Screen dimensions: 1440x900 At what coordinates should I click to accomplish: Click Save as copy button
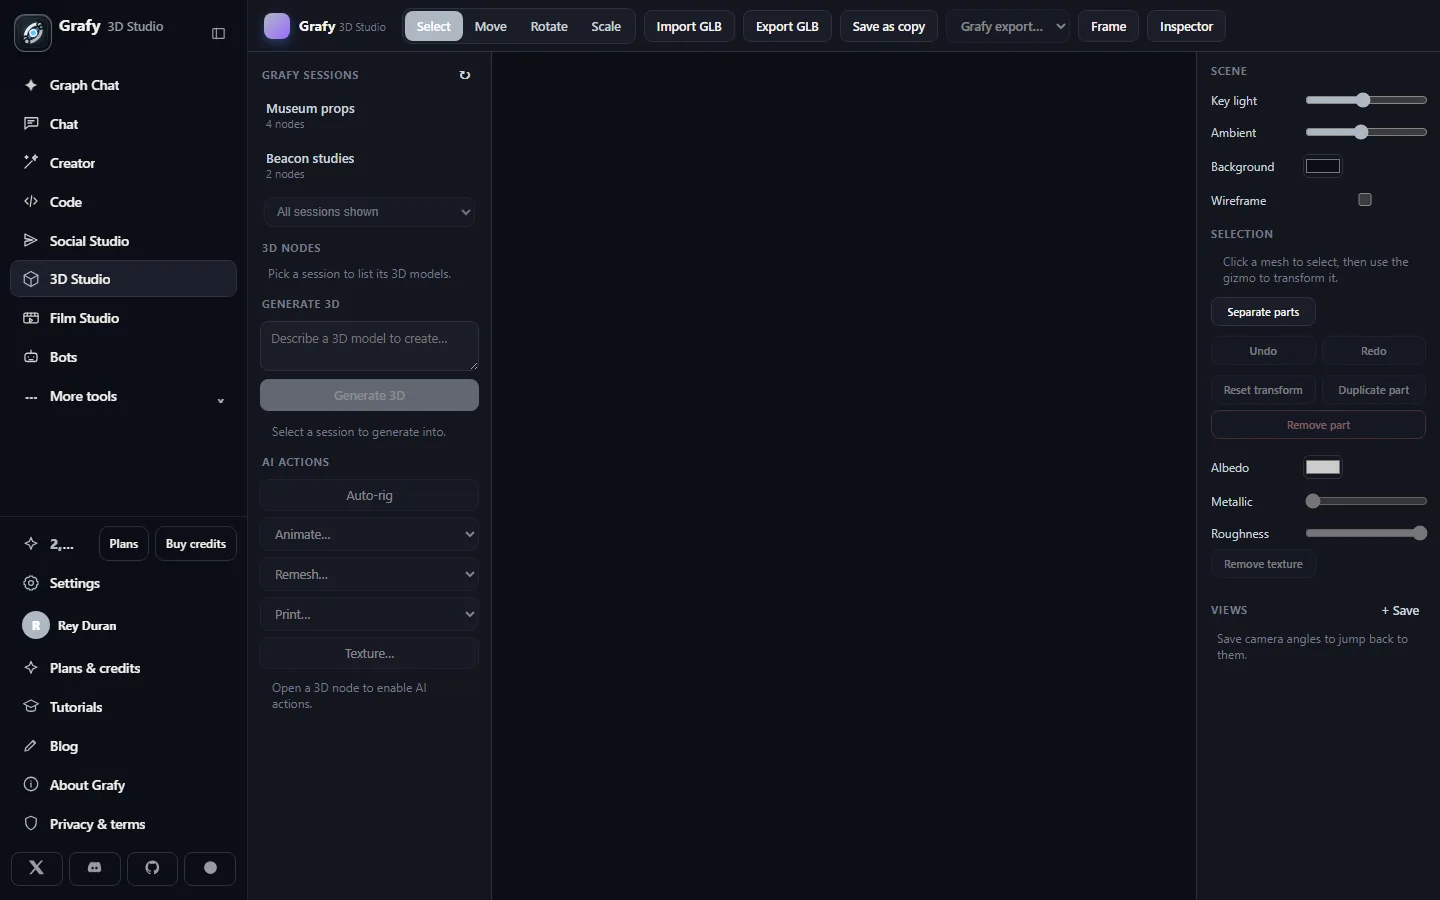pos(889,27)
